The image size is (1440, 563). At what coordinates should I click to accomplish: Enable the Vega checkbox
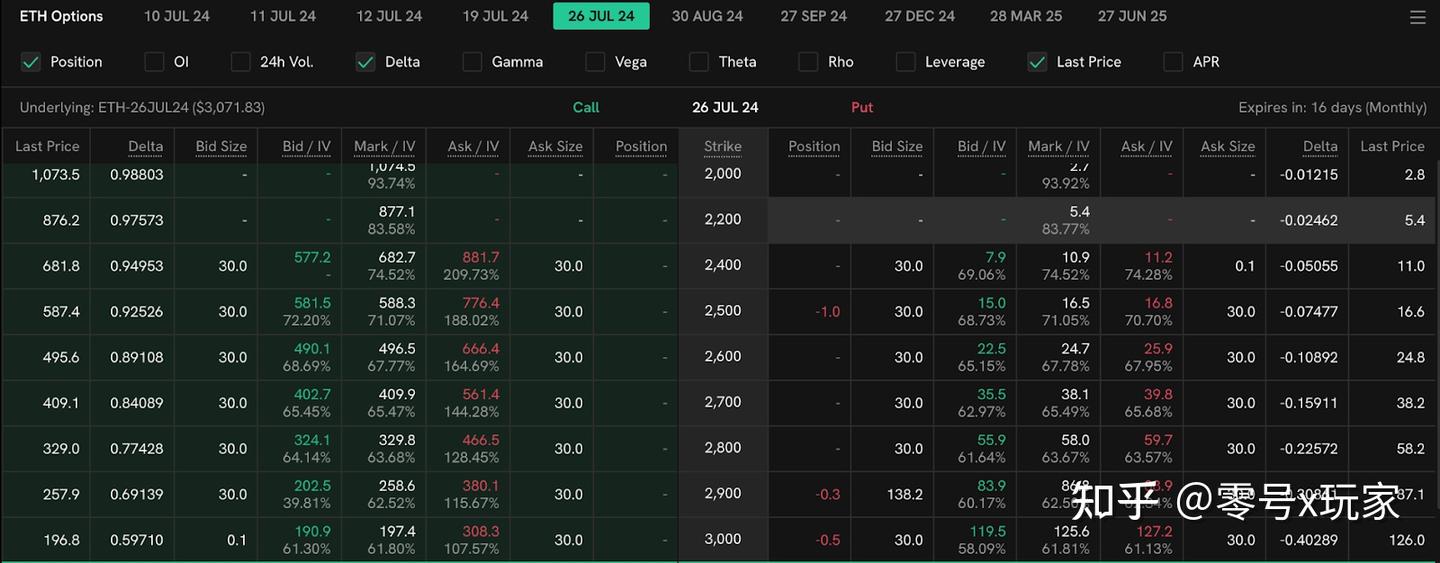click(x=595, y=62)
